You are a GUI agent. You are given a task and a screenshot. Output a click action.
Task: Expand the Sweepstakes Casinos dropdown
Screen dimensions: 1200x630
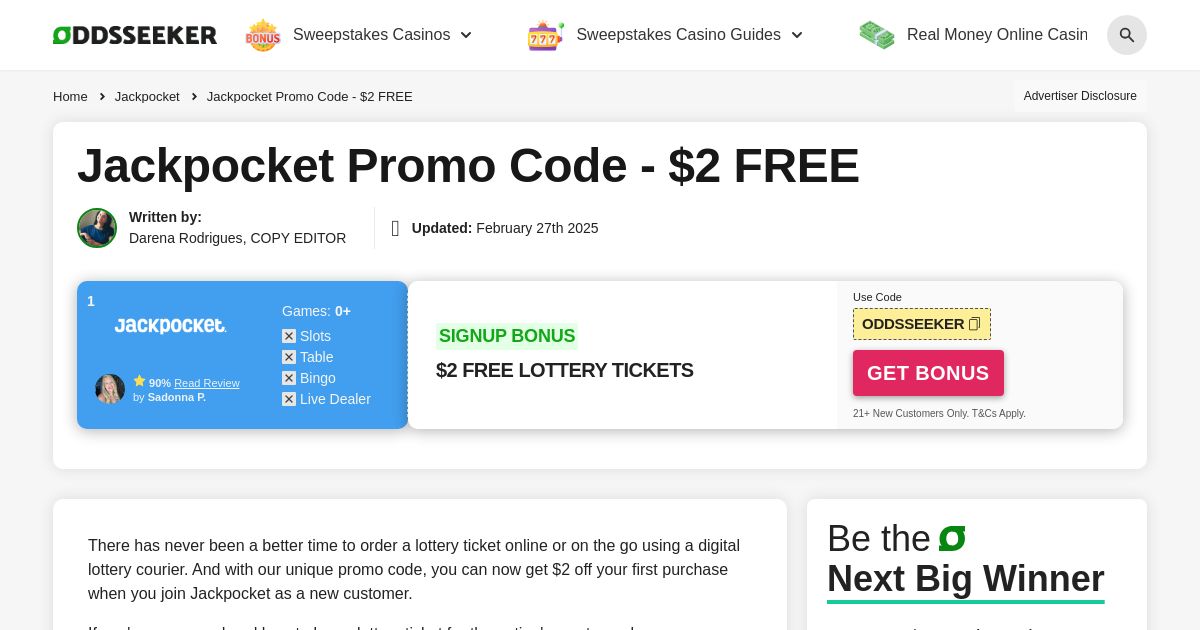(466, 35)
